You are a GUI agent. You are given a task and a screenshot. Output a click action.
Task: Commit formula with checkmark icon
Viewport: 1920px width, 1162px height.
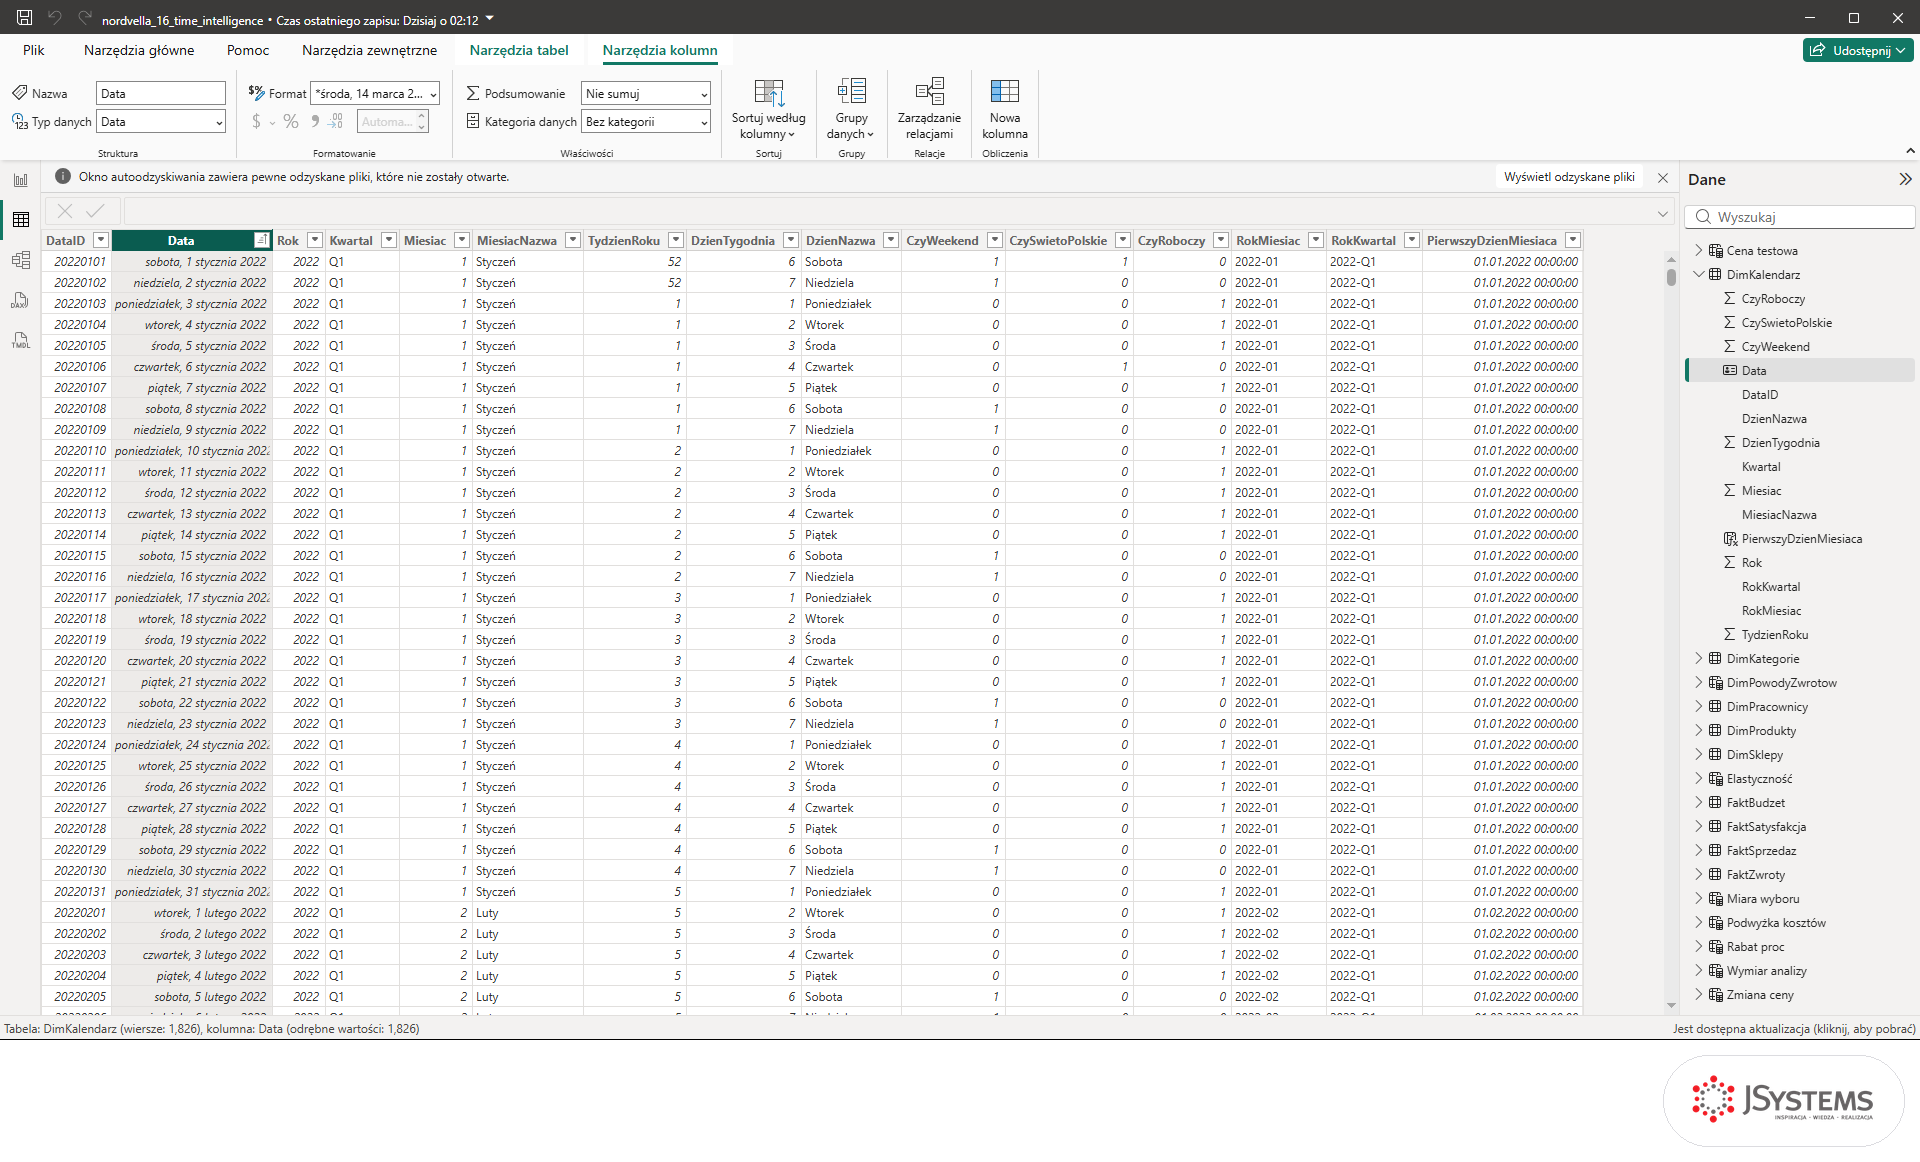(x=95, y=211)
